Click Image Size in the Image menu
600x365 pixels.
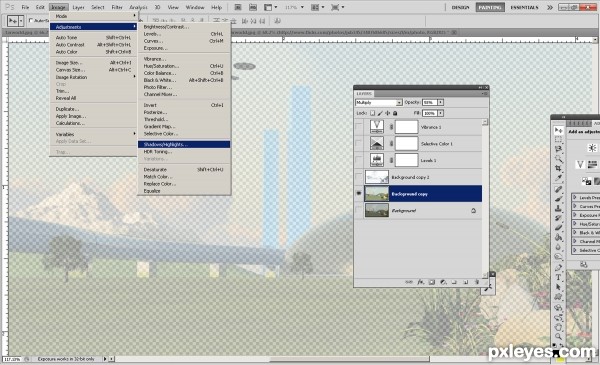tap(93, 62)
